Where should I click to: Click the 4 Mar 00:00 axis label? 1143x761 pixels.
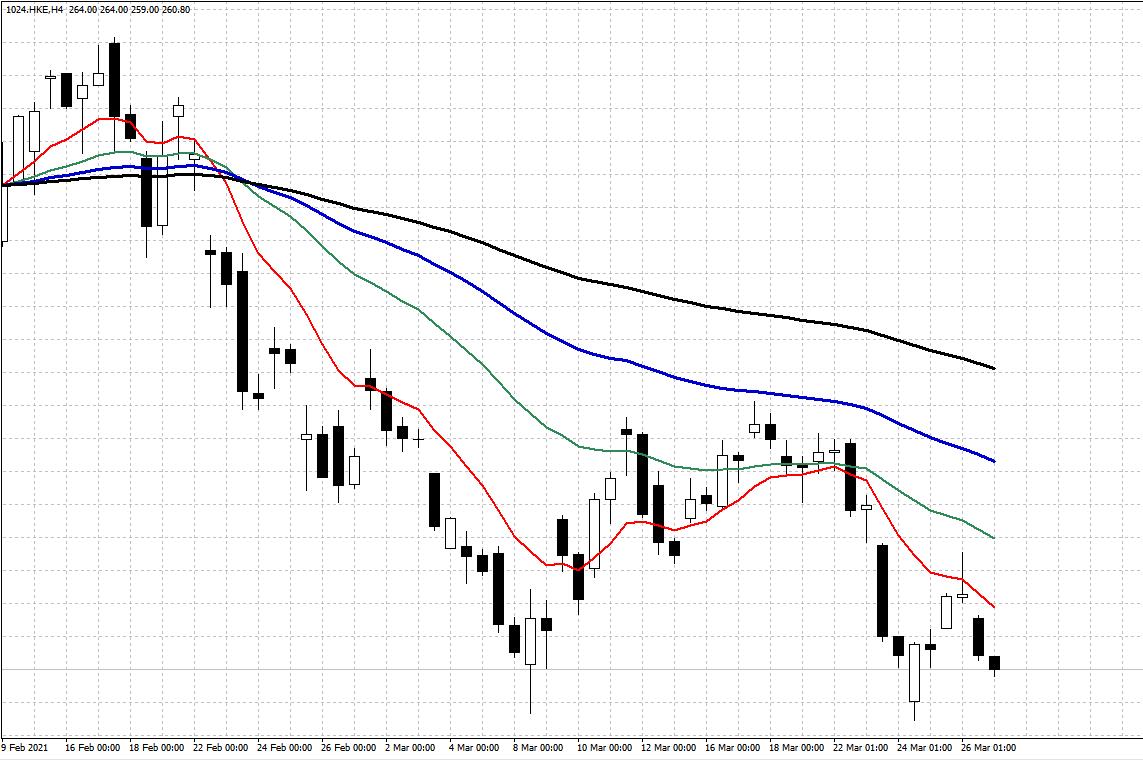click(x=474, y=747)
